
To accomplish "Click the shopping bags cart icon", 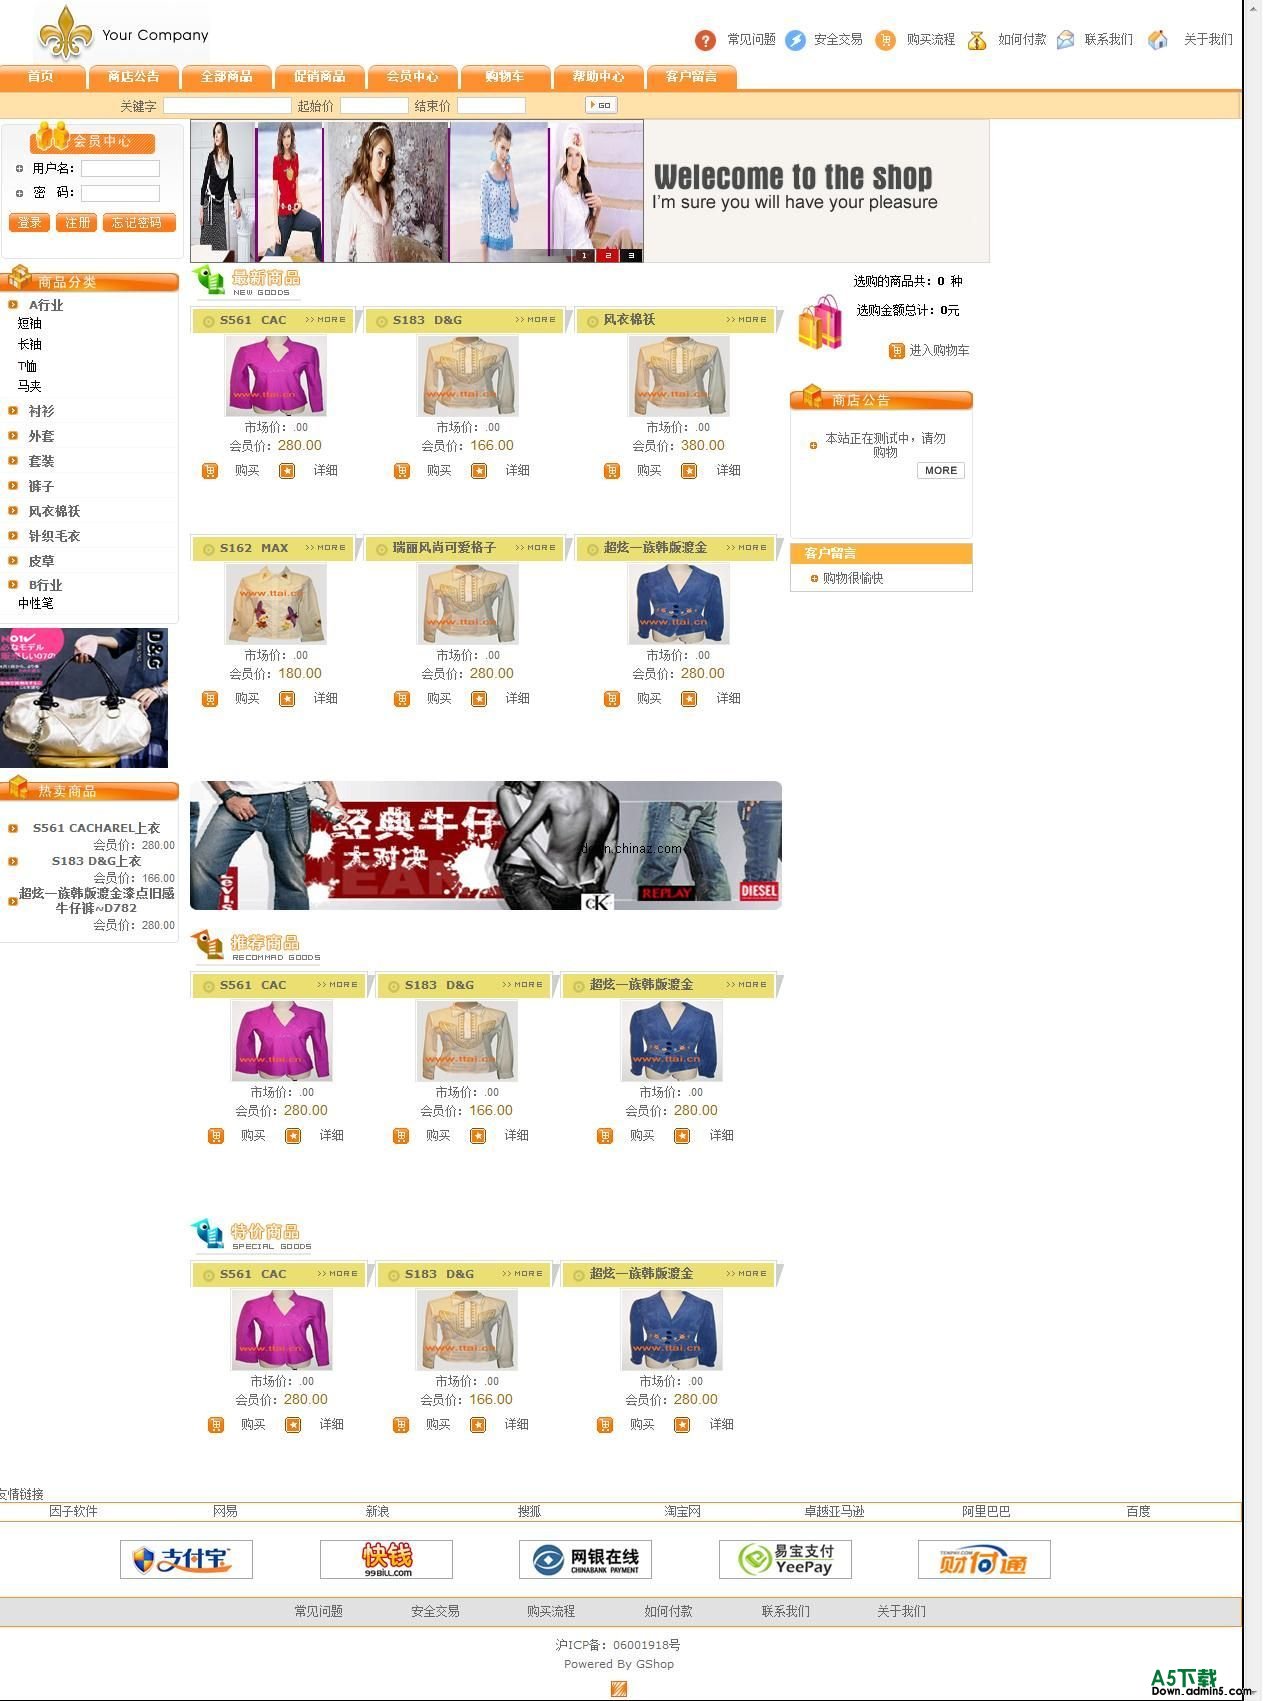I will point(820,321).
